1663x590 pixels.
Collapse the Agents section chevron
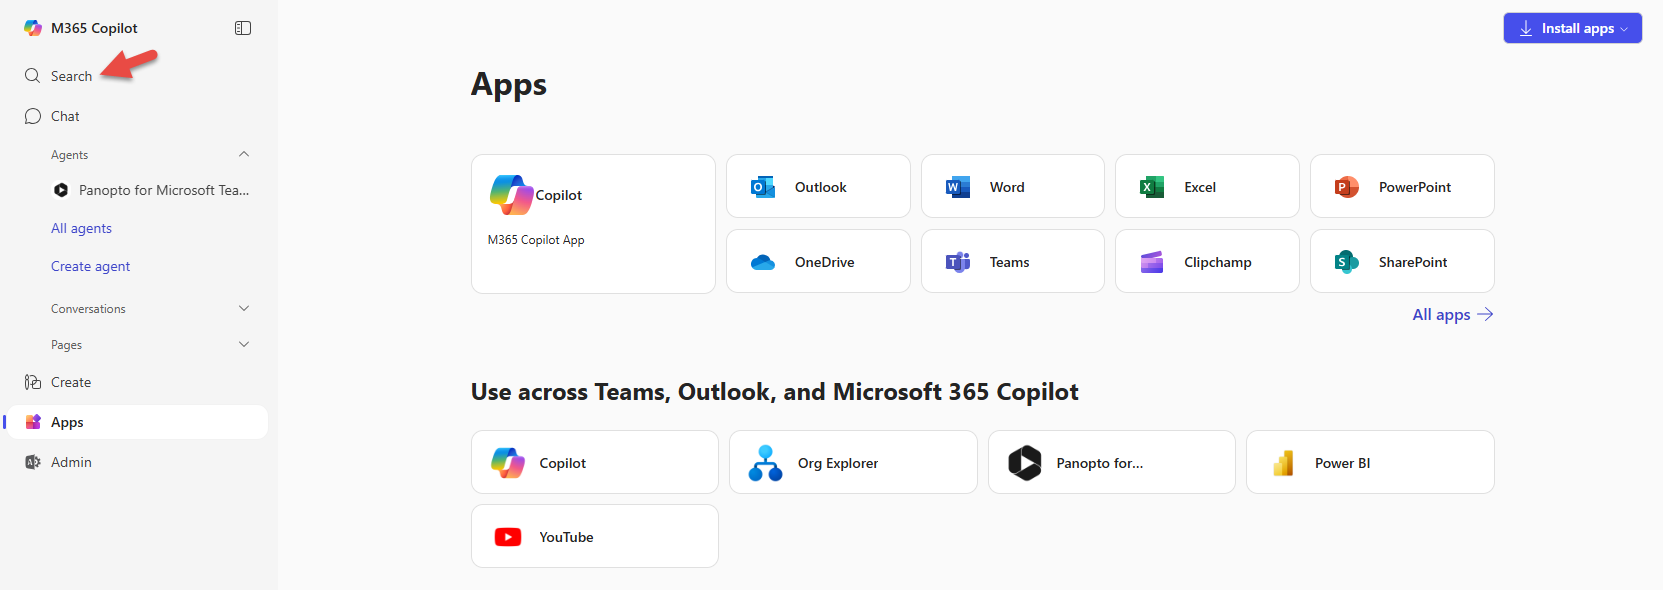coord(244,154)
